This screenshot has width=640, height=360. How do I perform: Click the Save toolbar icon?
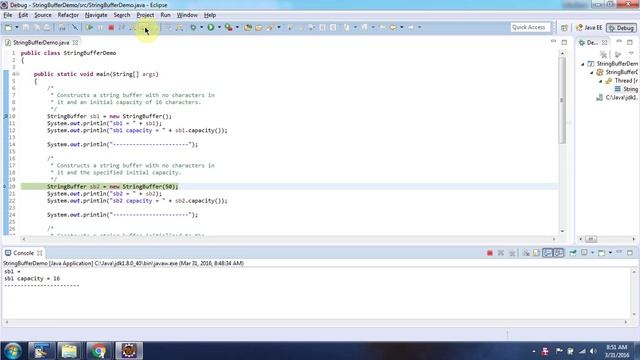click(x=26, y=27)
